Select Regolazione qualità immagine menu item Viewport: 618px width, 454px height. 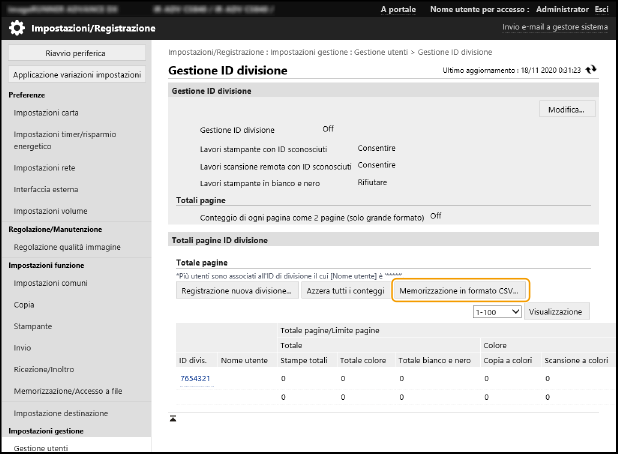(66, 247)
